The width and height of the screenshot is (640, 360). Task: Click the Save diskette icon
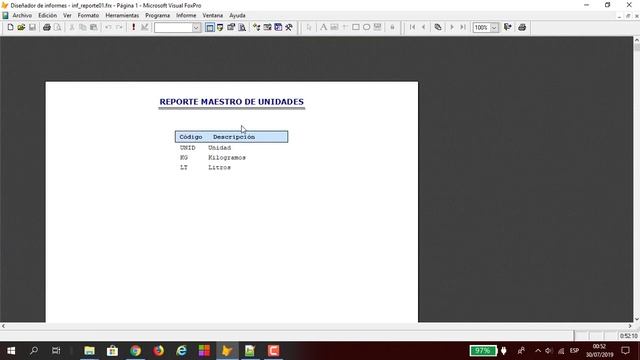tap(32, 27)
